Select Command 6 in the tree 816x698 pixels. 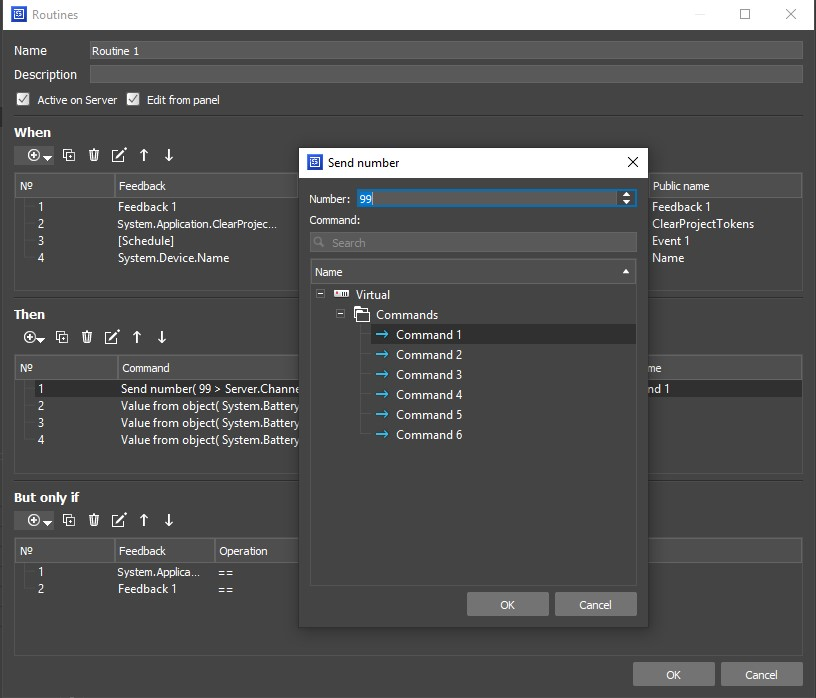point(428,435)
